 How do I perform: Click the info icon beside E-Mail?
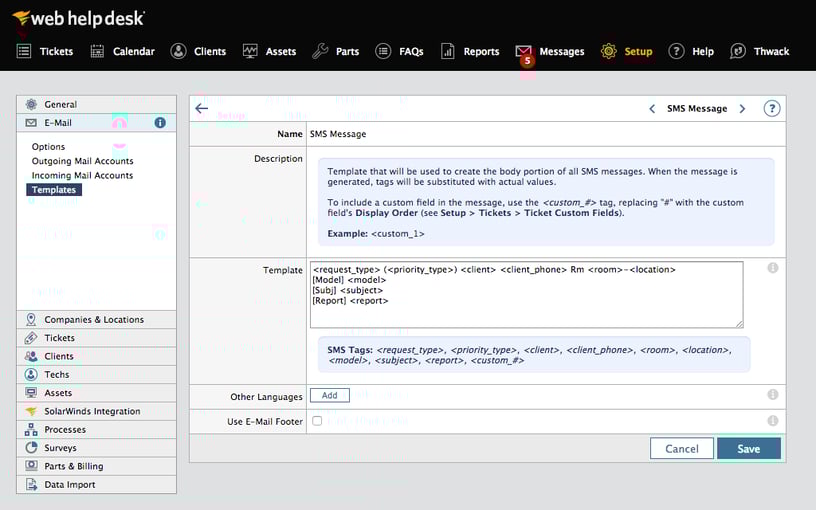pos(160,123)
